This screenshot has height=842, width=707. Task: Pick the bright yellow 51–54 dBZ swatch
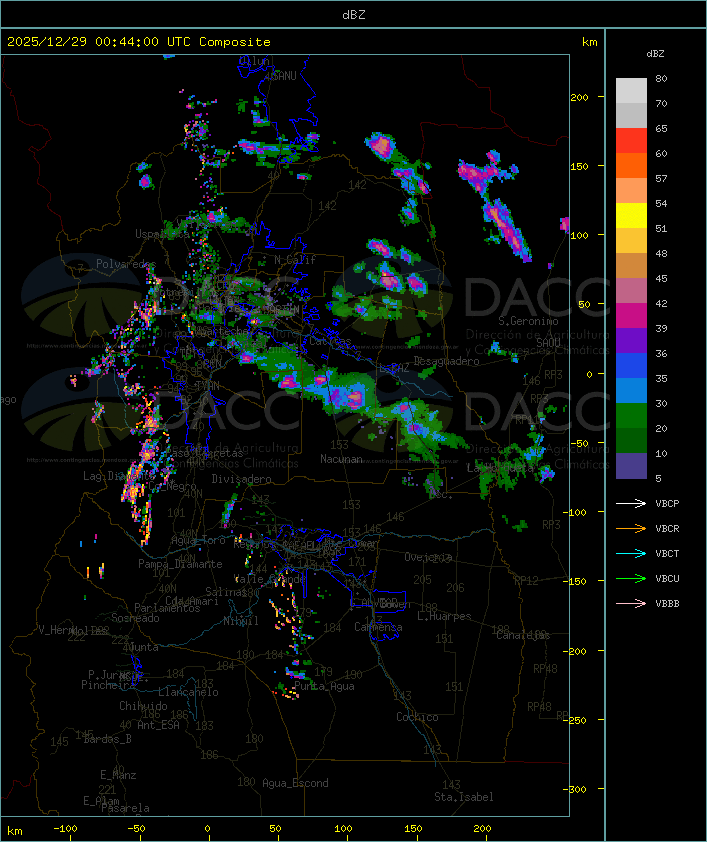click(631, 216)
